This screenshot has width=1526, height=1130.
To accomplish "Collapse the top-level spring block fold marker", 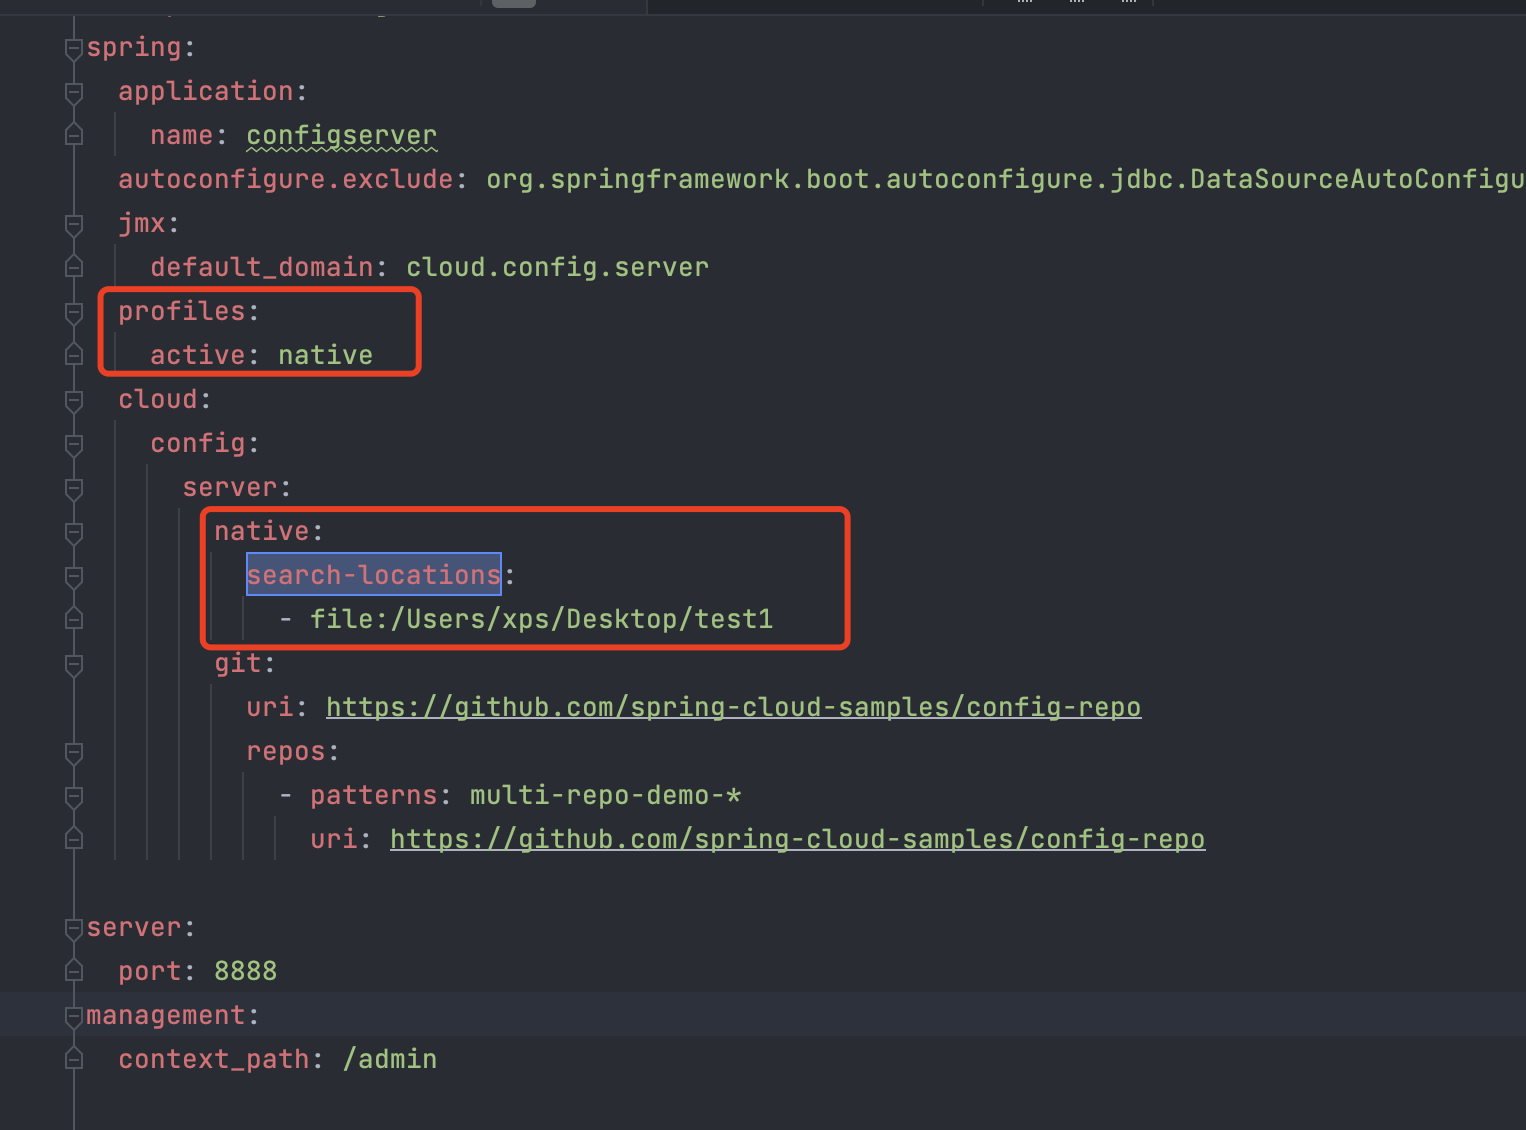I will coord(73,48).
